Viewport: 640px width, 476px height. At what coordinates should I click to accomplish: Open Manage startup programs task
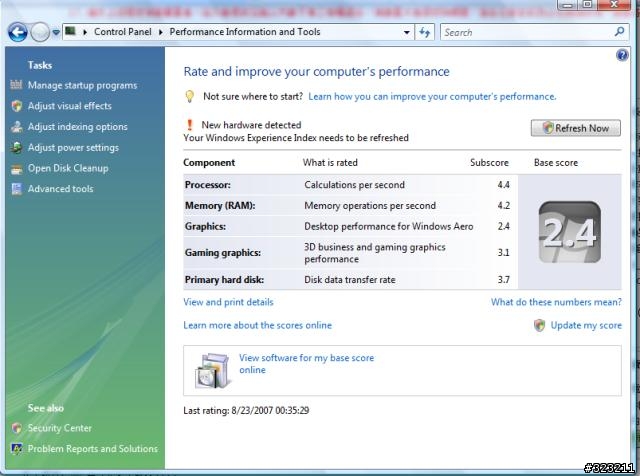point(82,85)
